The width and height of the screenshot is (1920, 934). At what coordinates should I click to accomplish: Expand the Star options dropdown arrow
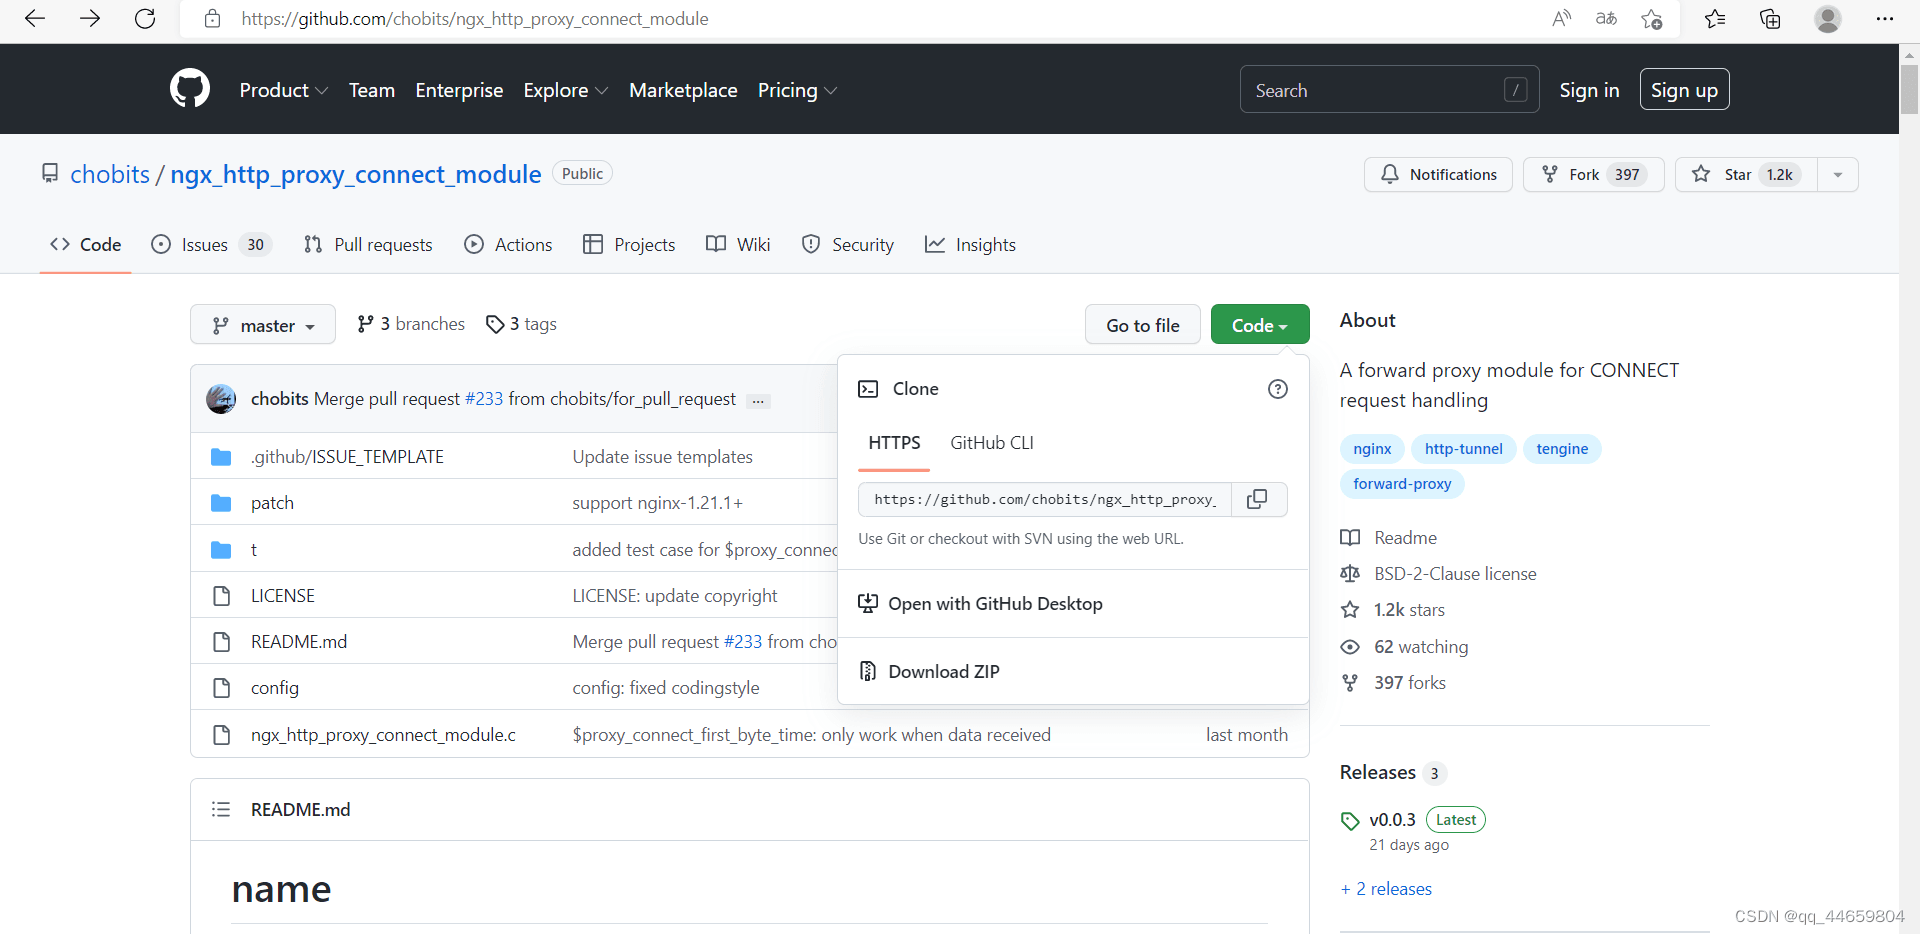click(1837, 175)
